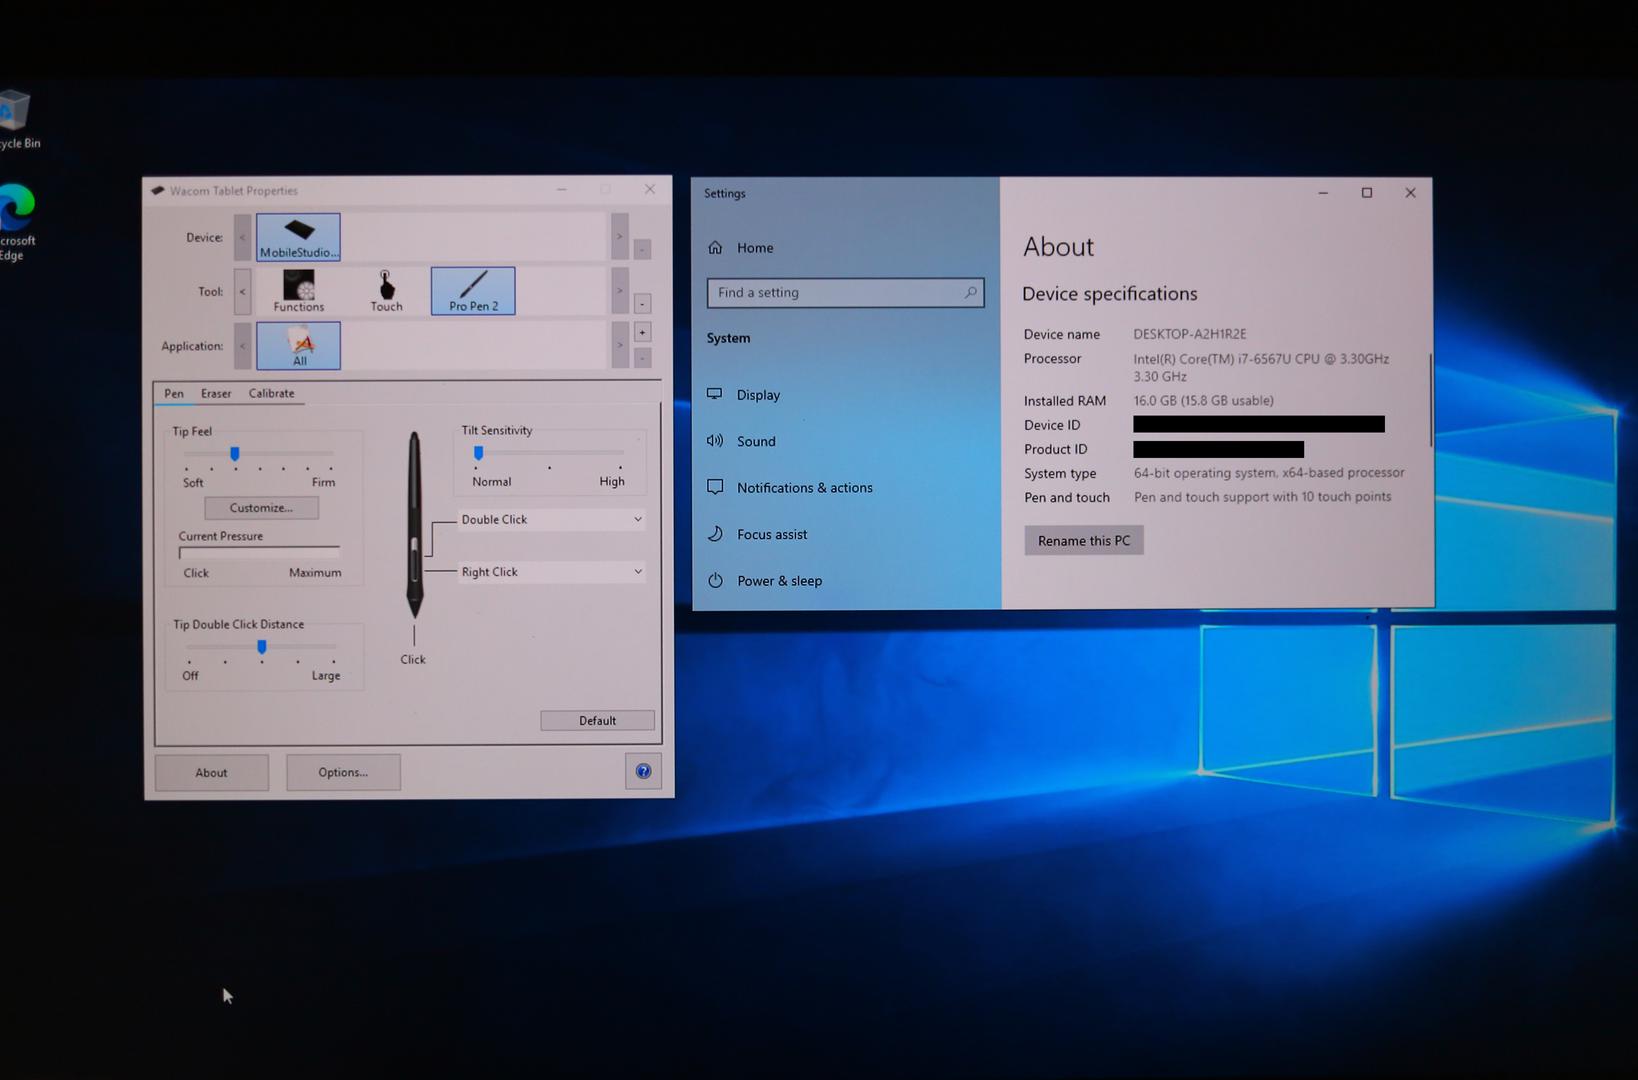Switch to the Eraser tab
The height and width of the screenshot is (1080, 1638).
(x=216, y=394)
